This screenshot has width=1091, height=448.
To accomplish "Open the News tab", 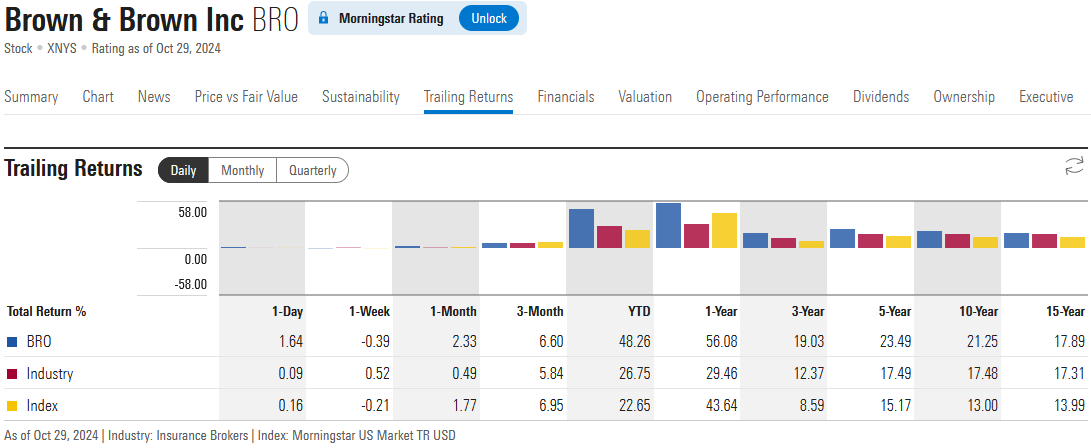I will [154, 97].
